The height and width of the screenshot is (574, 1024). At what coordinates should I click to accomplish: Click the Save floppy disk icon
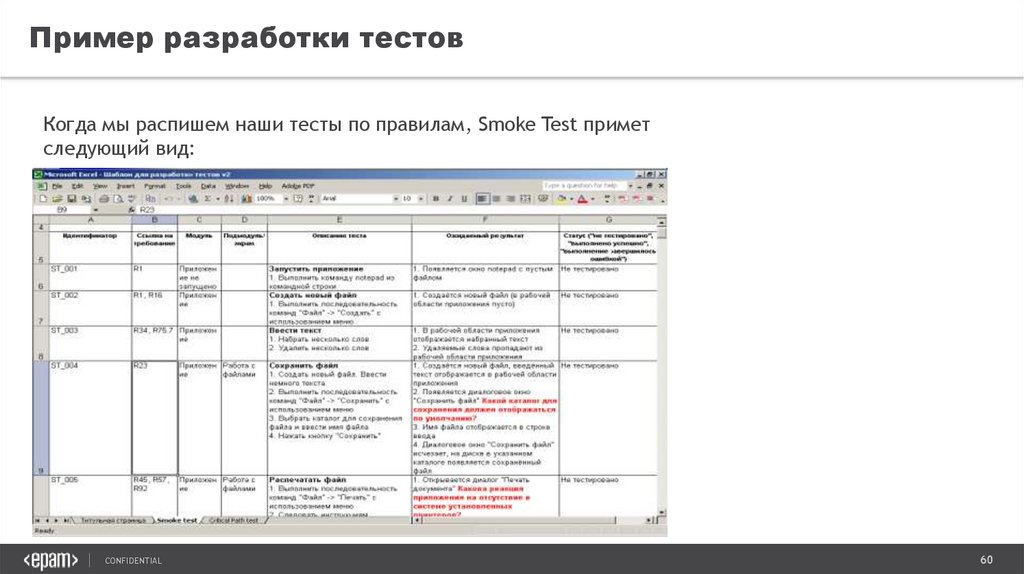pyautogui.click(x=72, y=199)
